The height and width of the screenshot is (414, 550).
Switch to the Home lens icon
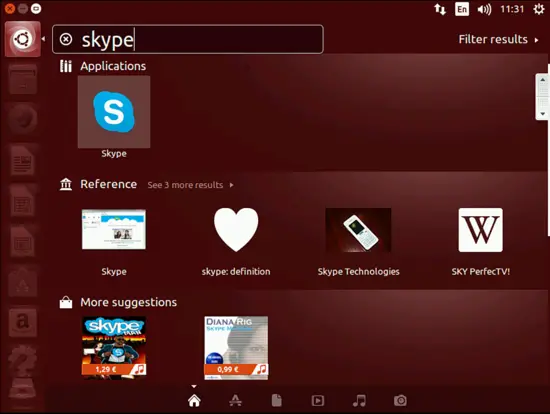(x=194, y=400)
